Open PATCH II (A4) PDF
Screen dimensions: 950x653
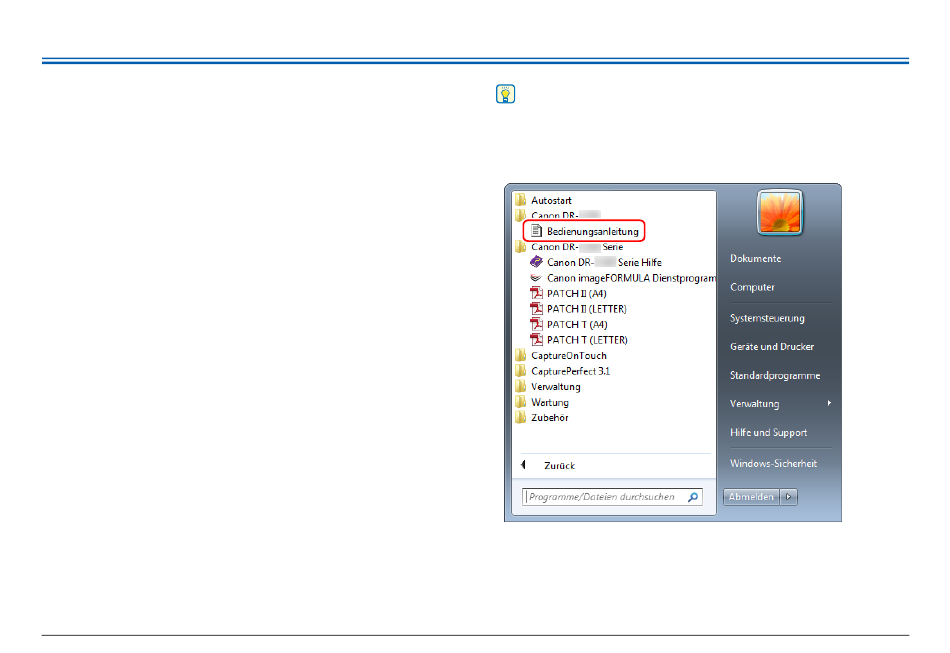(576, 294)
